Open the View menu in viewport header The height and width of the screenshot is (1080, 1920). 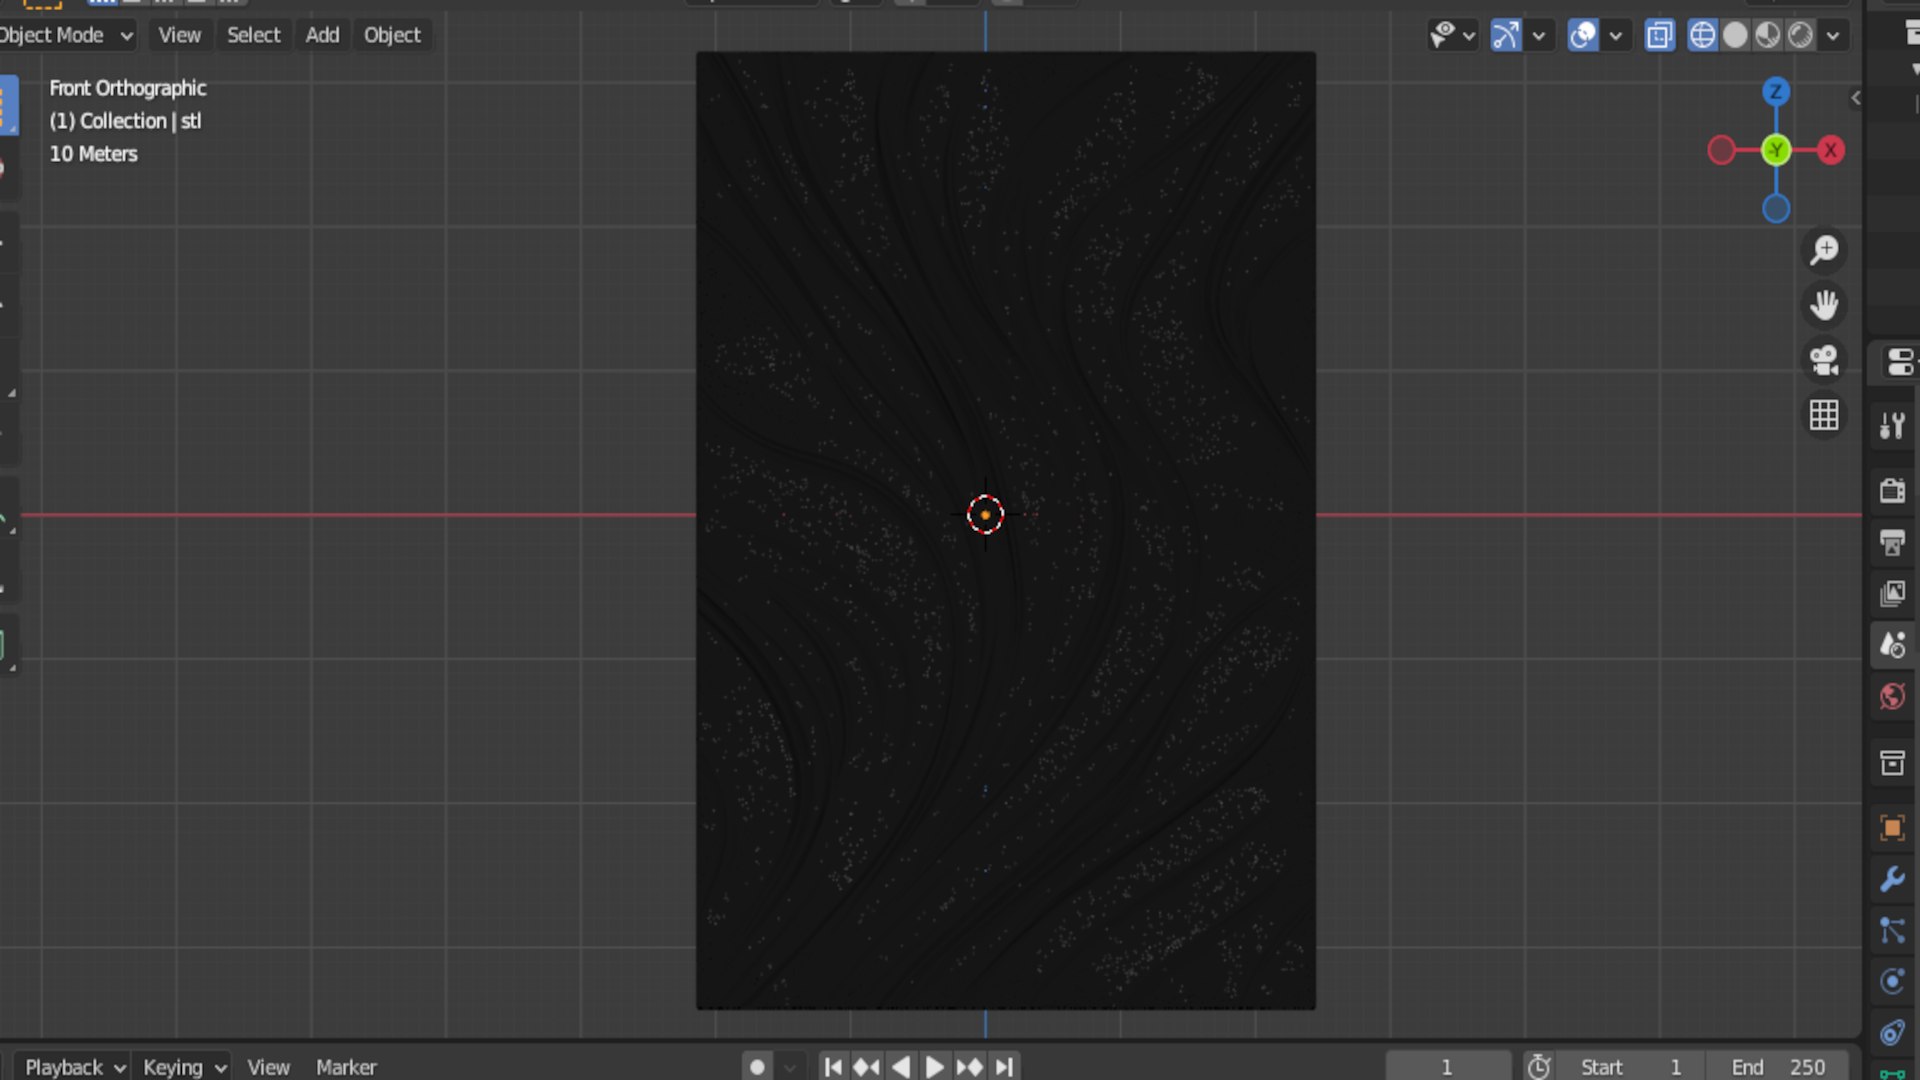click(x=179, y=35)
